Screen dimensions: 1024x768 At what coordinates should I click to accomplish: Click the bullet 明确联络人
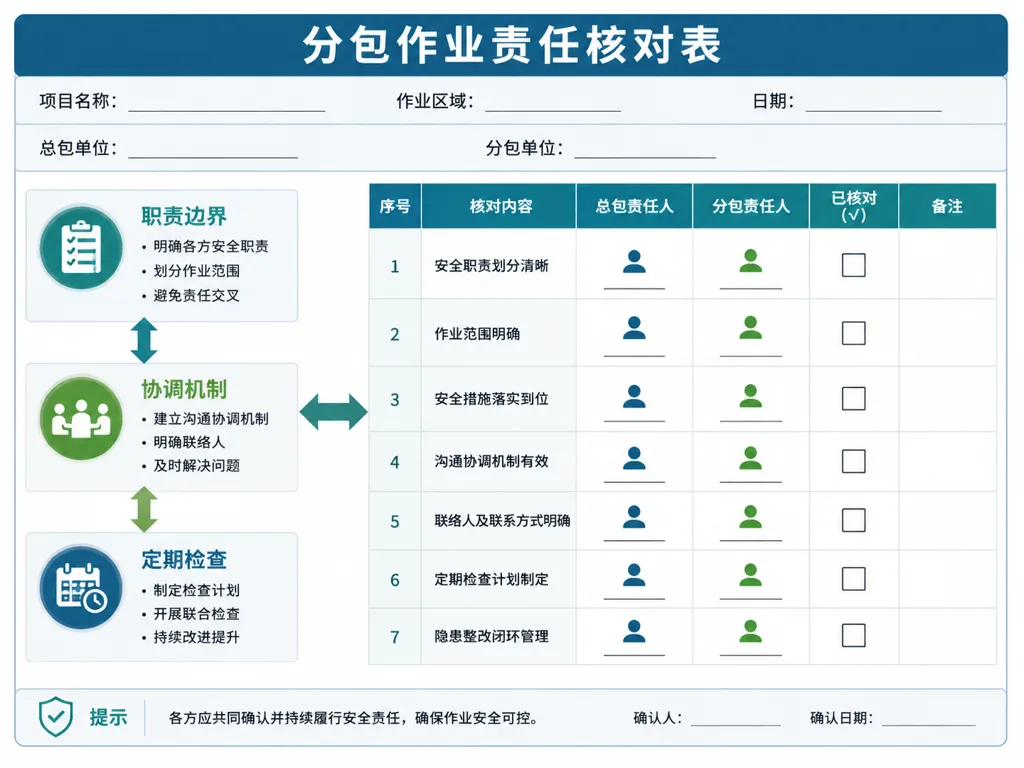click(189, 442)
